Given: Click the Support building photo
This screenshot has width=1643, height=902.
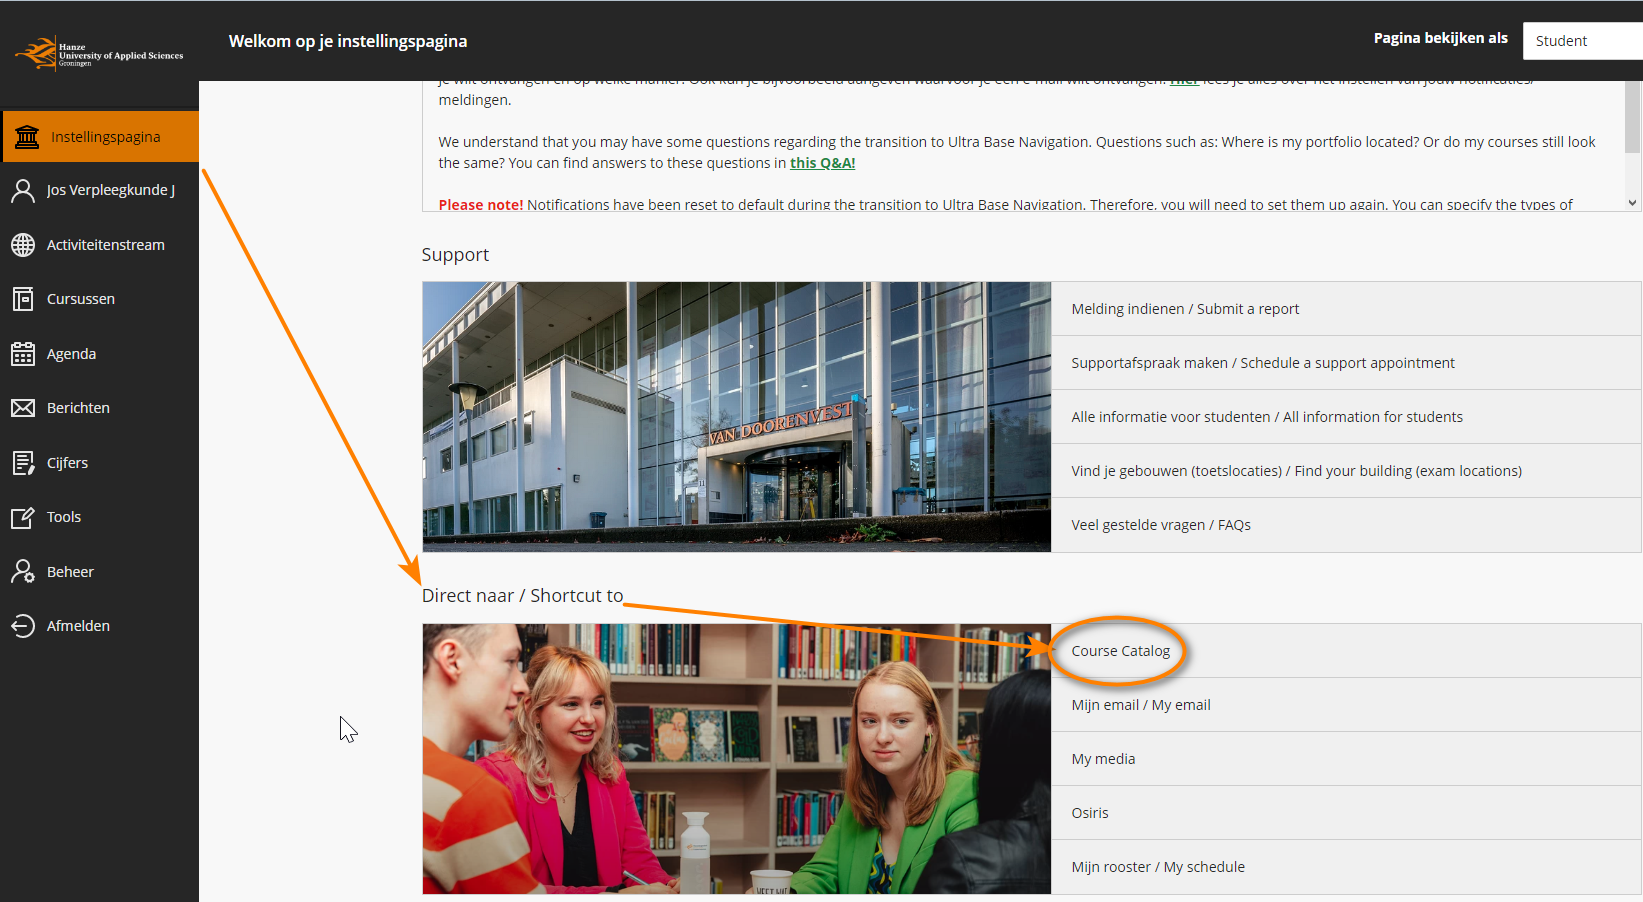Looking at the screenshot, I should pos(737,417).
